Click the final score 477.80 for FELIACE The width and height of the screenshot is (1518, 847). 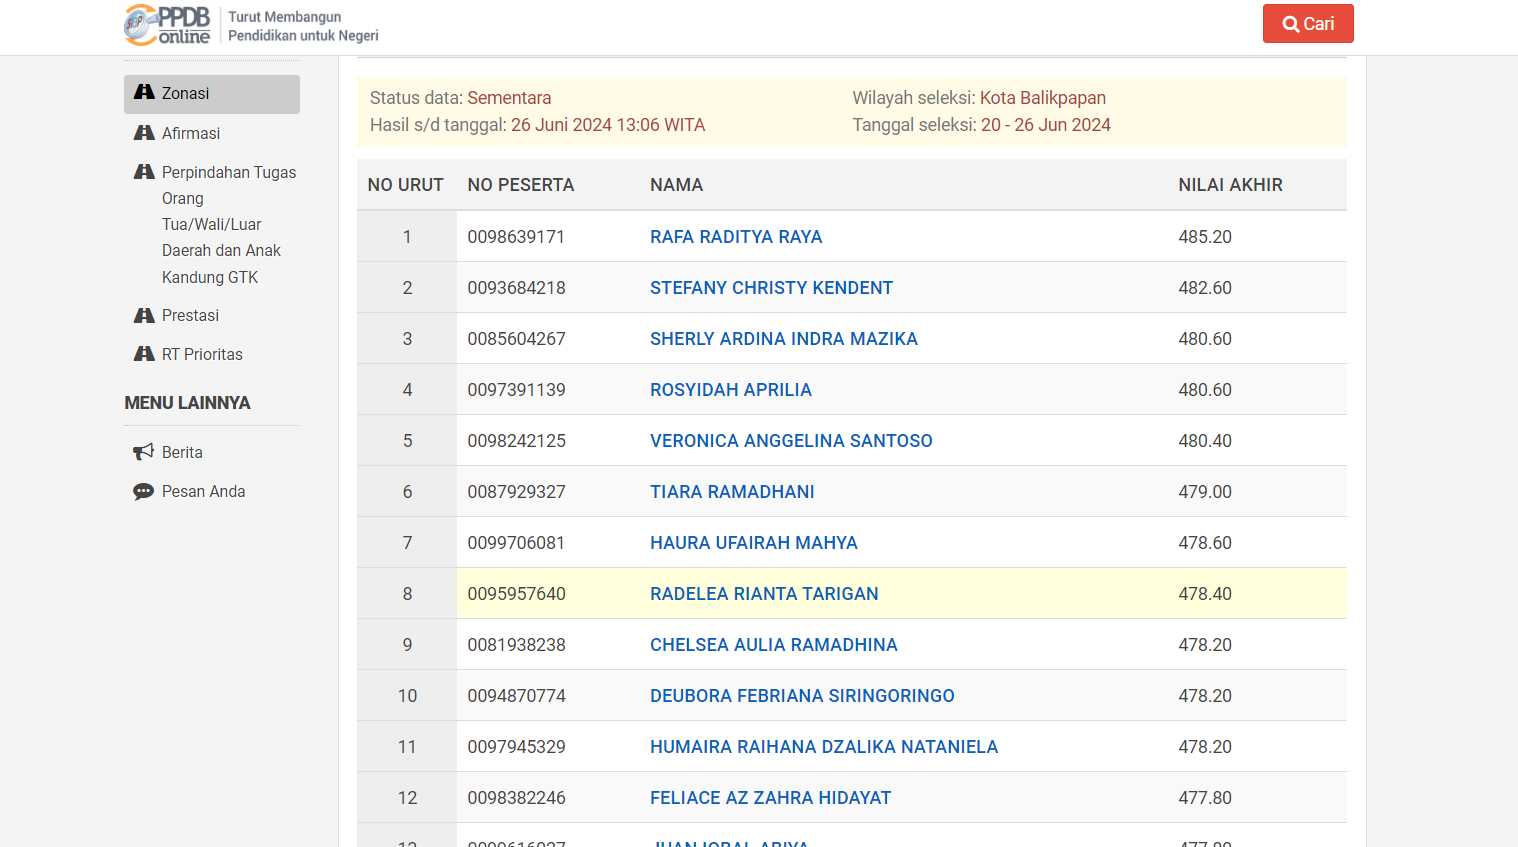(x=1205, y=798)
